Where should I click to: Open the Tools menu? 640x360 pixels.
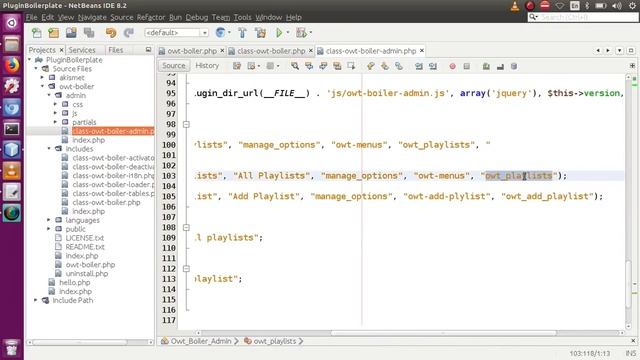242,17
